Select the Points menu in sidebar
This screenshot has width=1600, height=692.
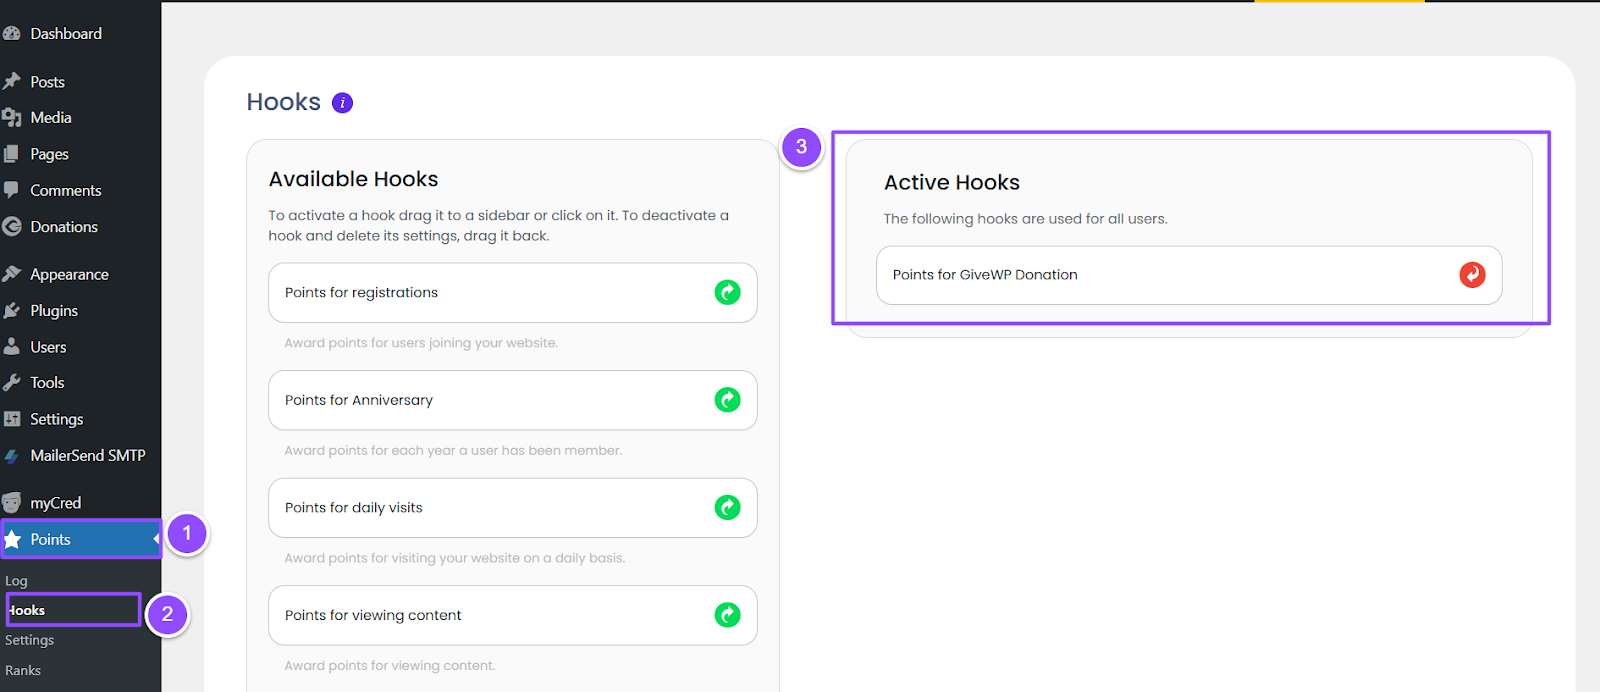pyautogui.click(x=51, y=540)
